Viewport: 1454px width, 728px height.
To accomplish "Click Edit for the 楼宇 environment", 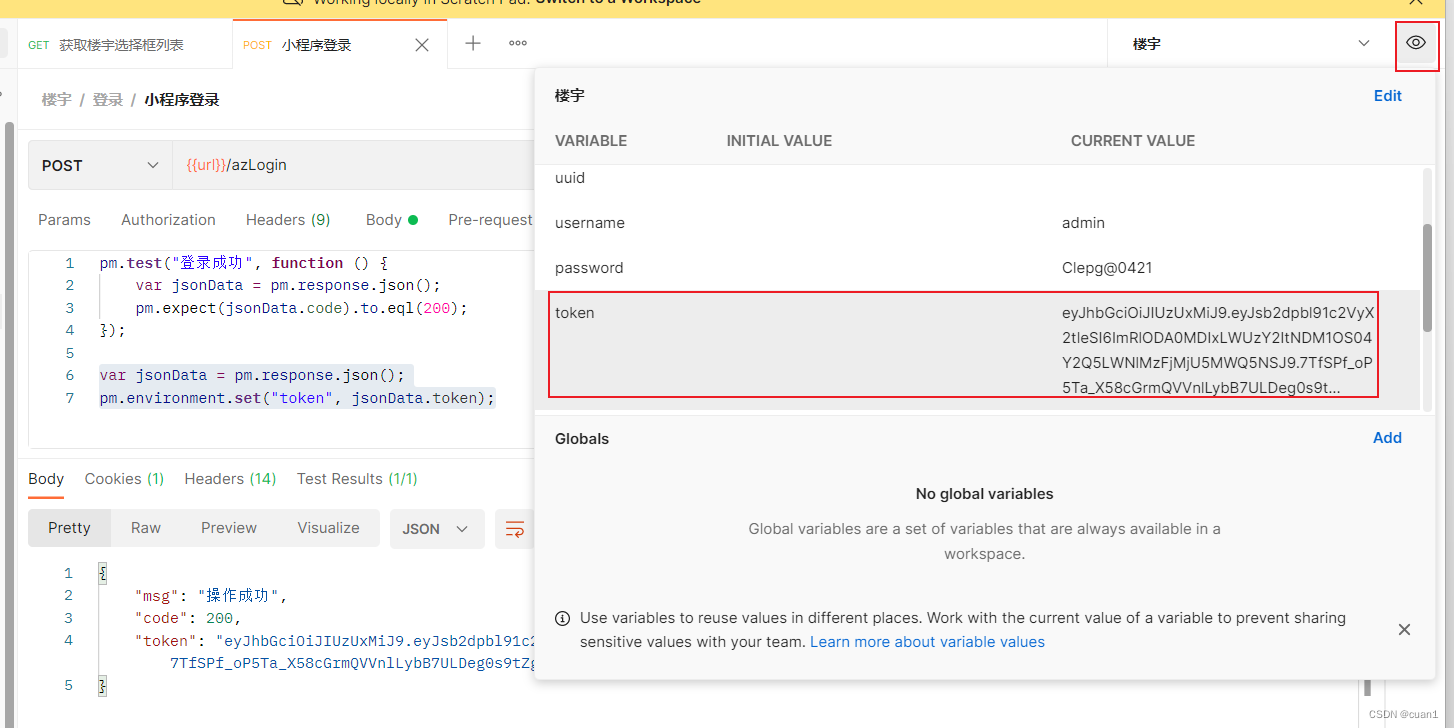I will pyautogui.click(x=1388, y=96).
